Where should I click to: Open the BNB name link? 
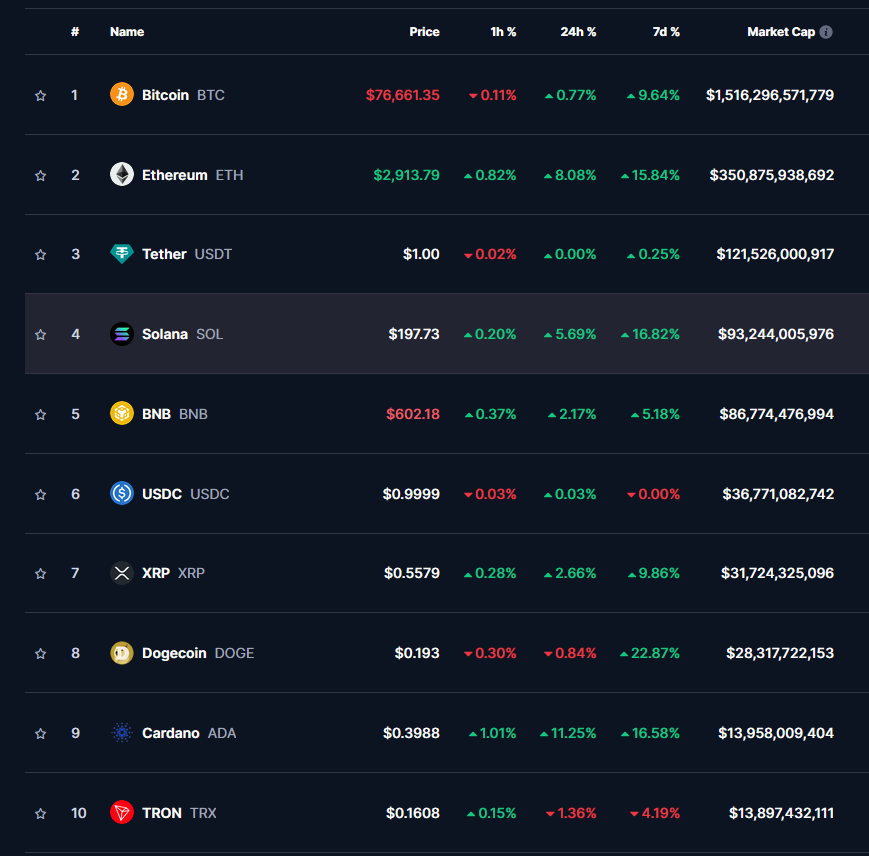point(156,414)
